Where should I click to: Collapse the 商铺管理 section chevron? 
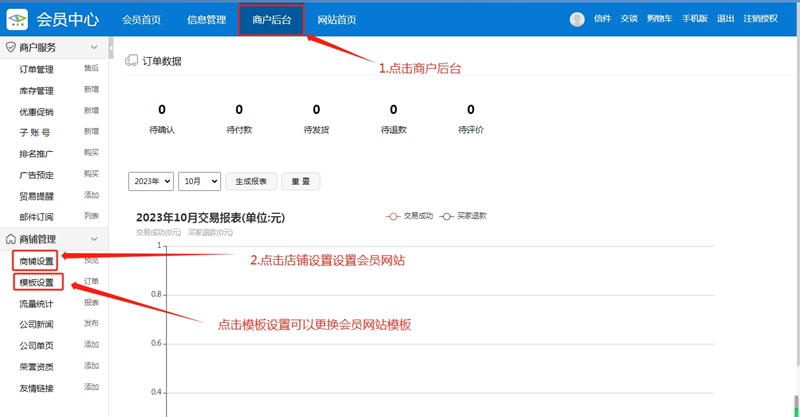click(94, 239)
